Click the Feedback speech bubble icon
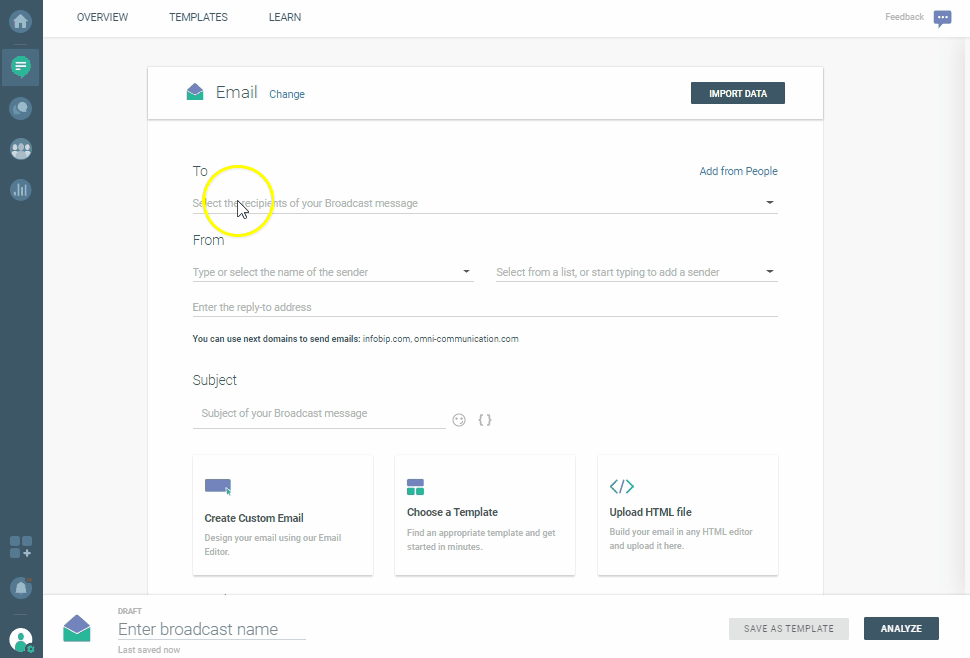 click(x=942, y=18)
